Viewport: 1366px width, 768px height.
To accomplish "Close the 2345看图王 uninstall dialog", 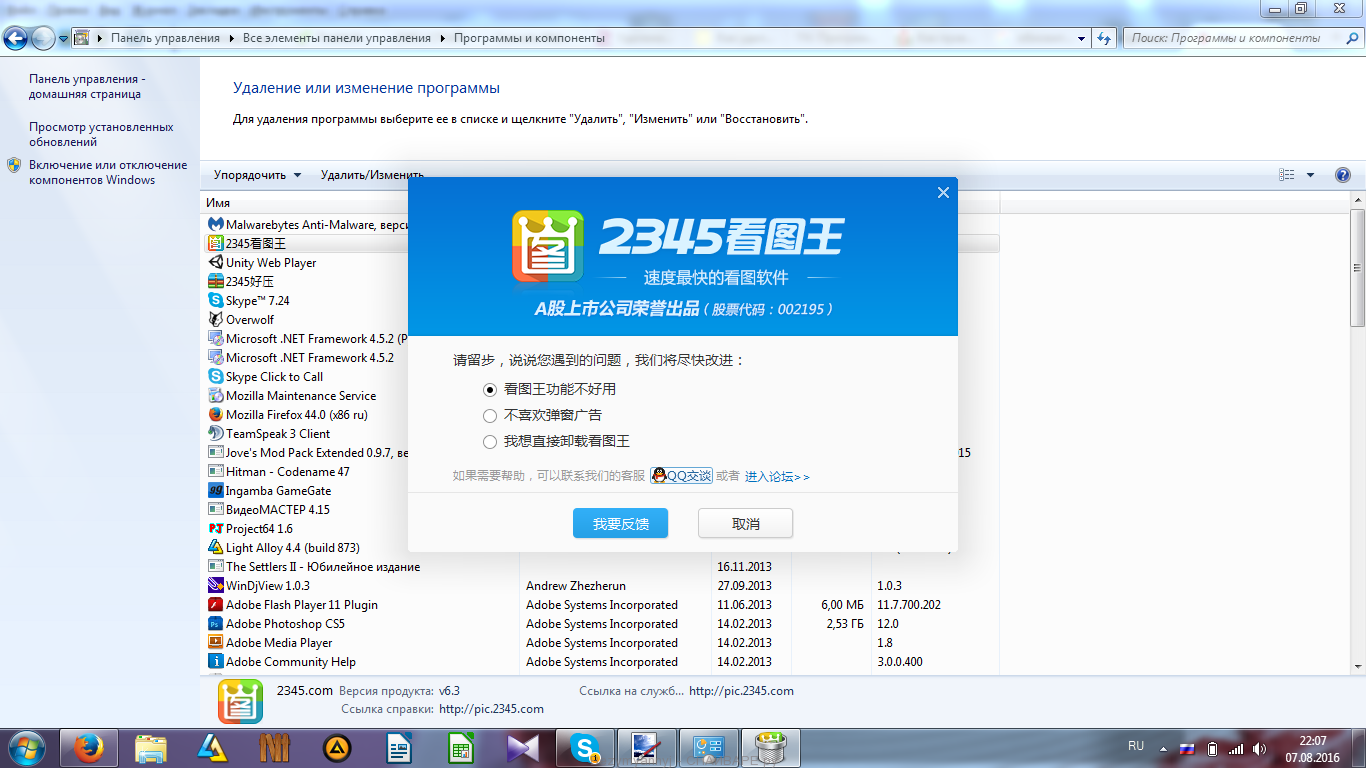I will coord(943,193).
